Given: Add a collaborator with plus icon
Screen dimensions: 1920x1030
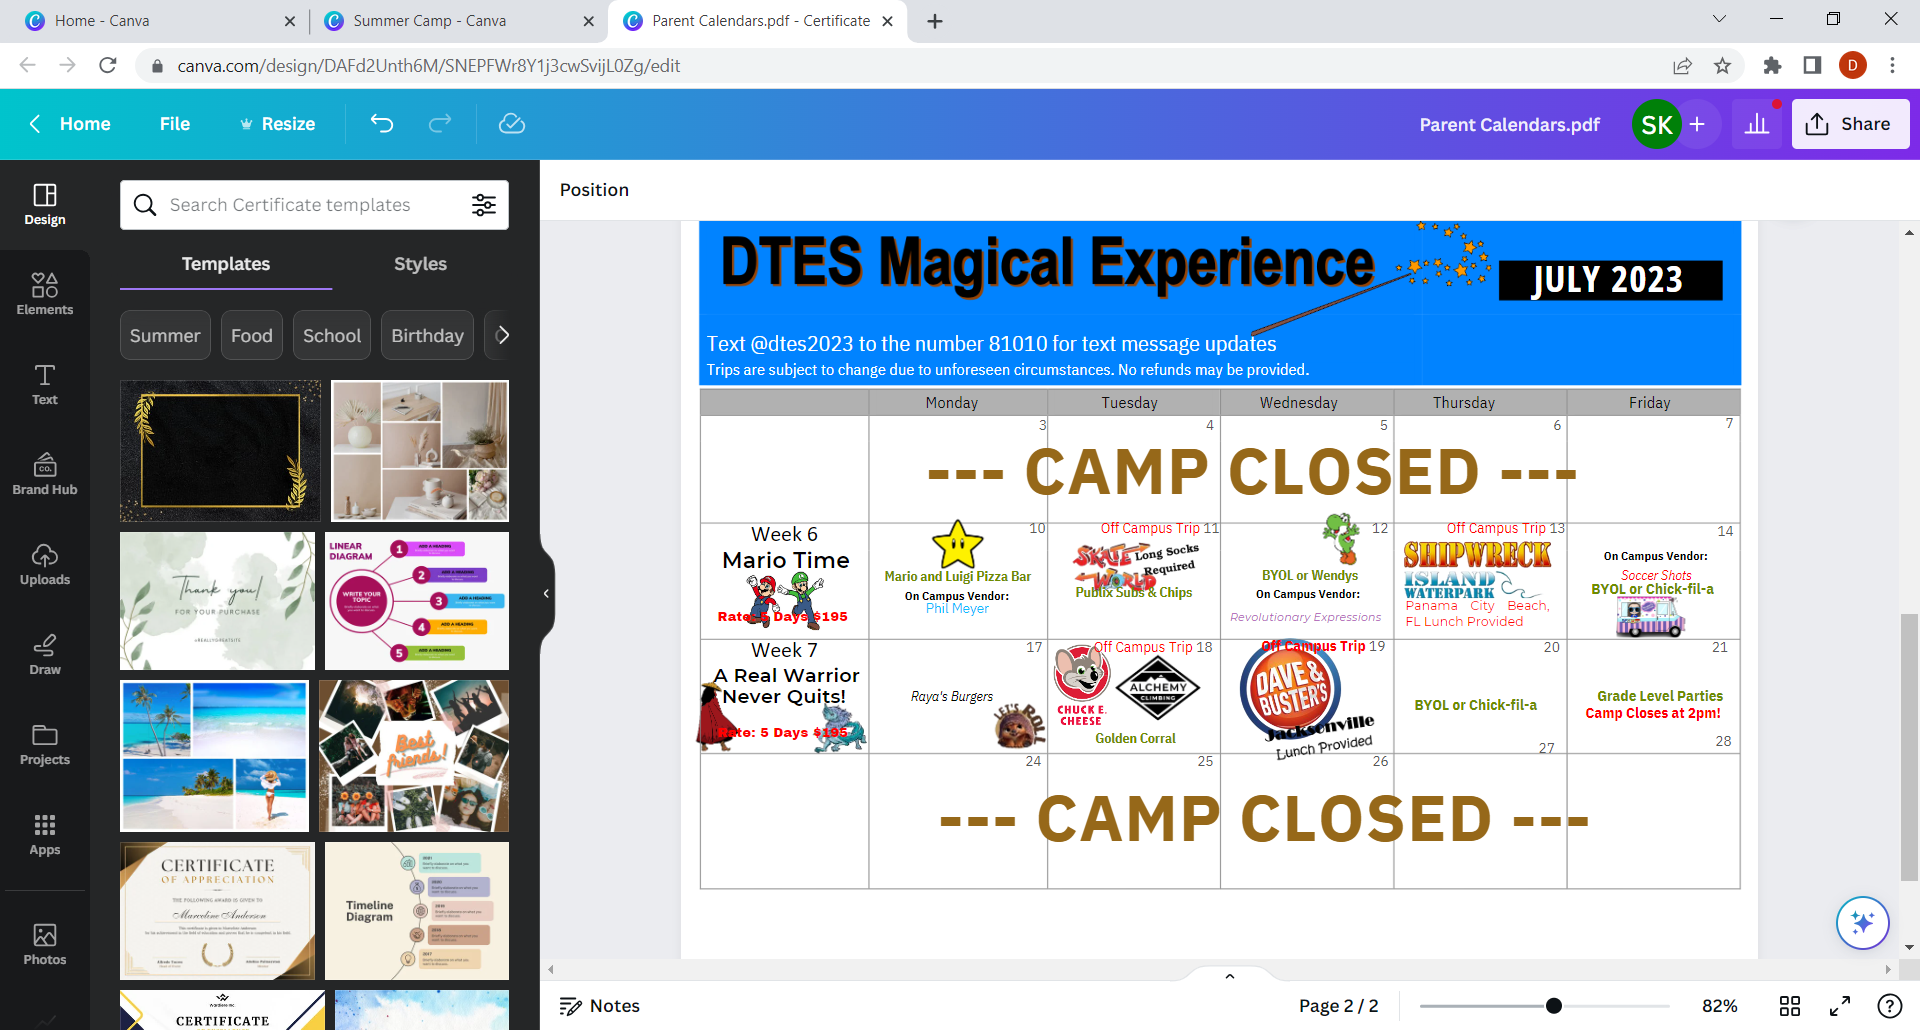Looking at the screenshot, I should point(1697,124).
